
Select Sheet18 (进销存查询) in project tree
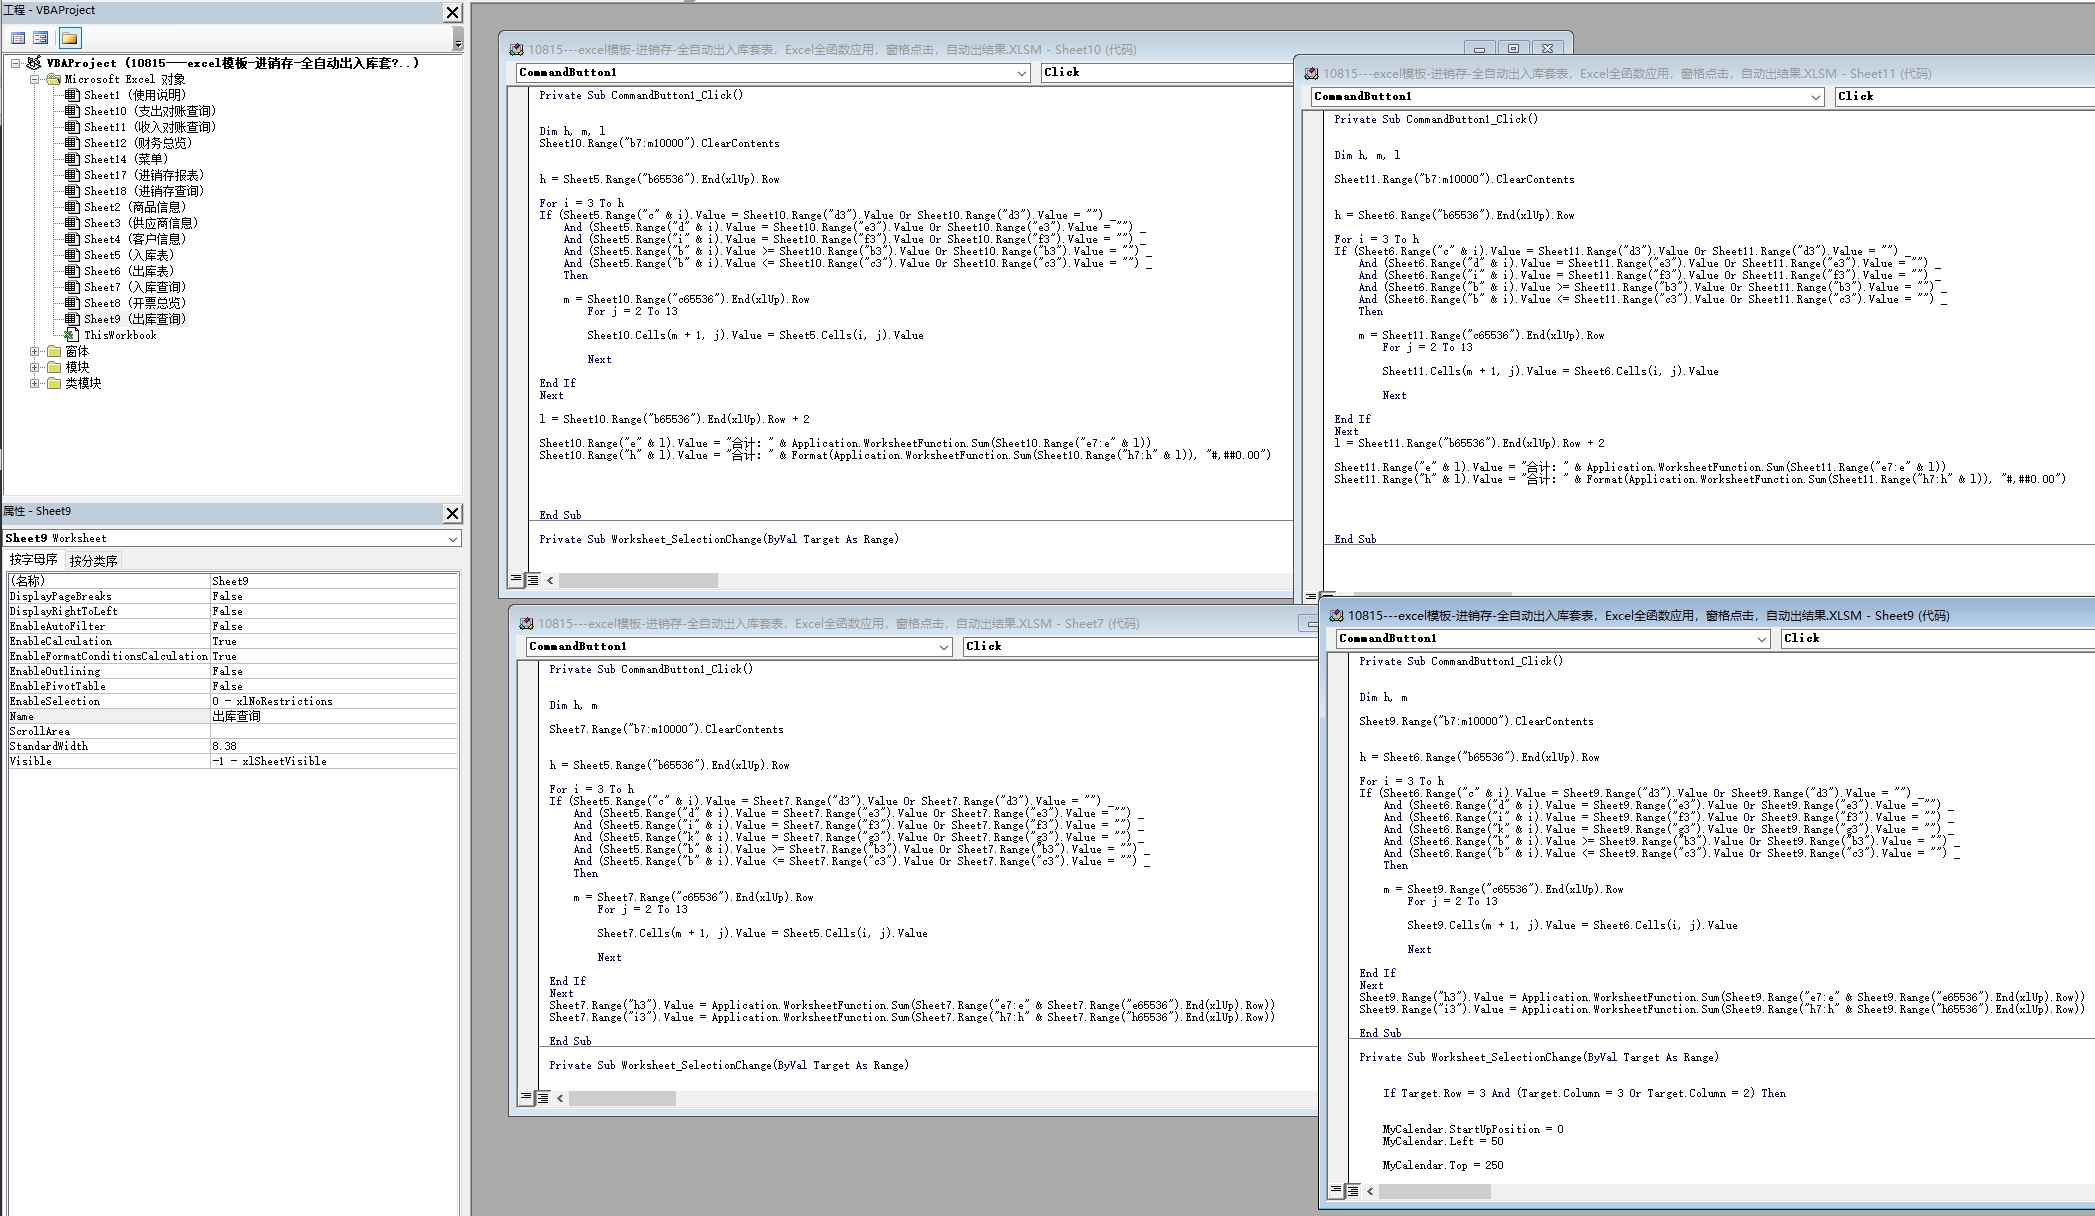143,191
